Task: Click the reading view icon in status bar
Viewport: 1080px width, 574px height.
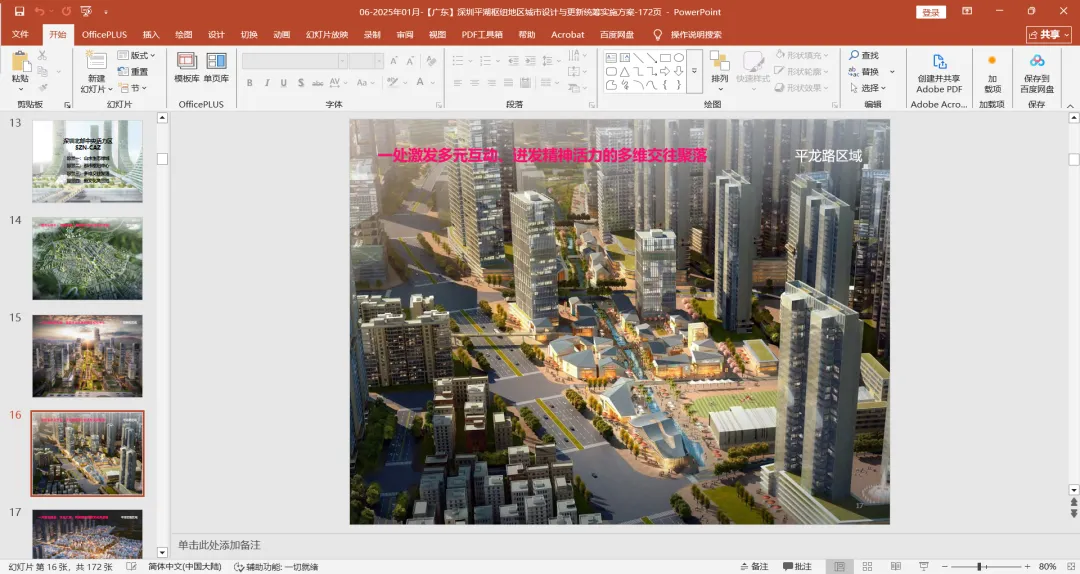Action: 895,566
